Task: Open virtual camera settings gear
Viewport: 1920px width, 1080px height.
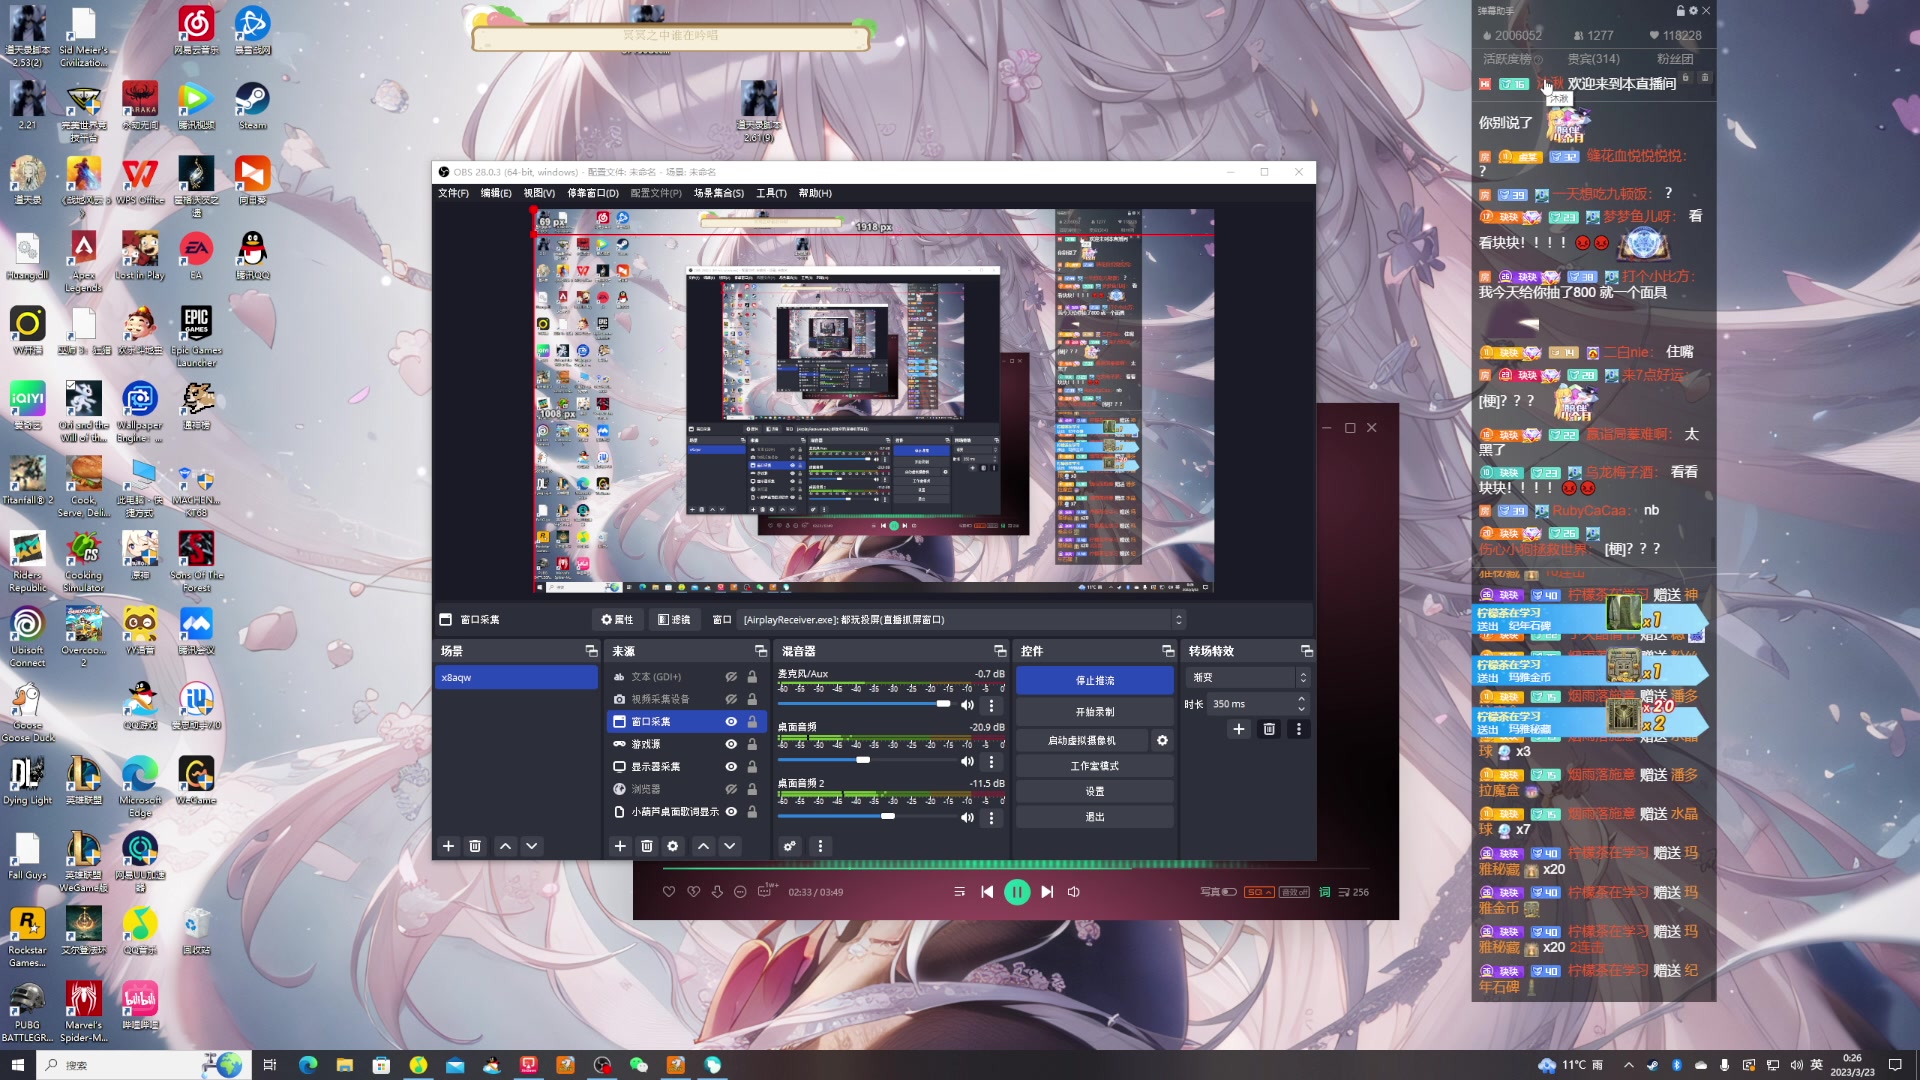Action: point(1162,740)
